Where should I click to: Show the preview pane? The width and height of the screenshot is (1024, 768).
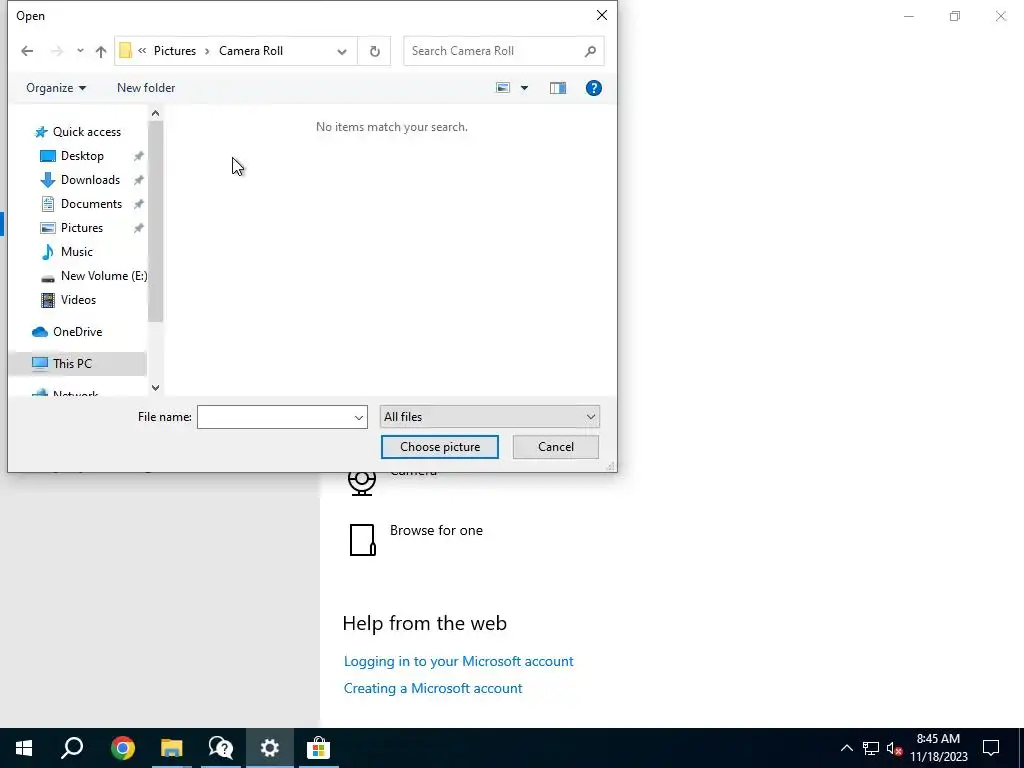(558, 88)
